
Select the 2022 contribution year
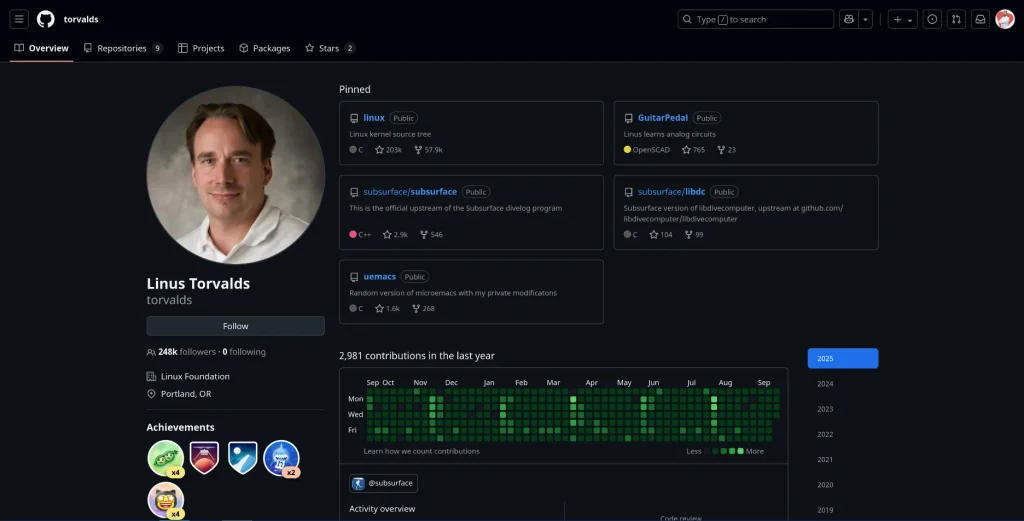842,435
